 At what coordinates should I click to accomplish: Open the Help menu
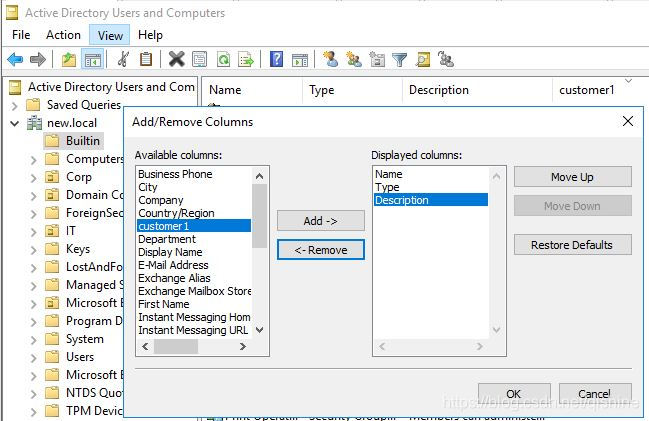click(x=150, y=35)
